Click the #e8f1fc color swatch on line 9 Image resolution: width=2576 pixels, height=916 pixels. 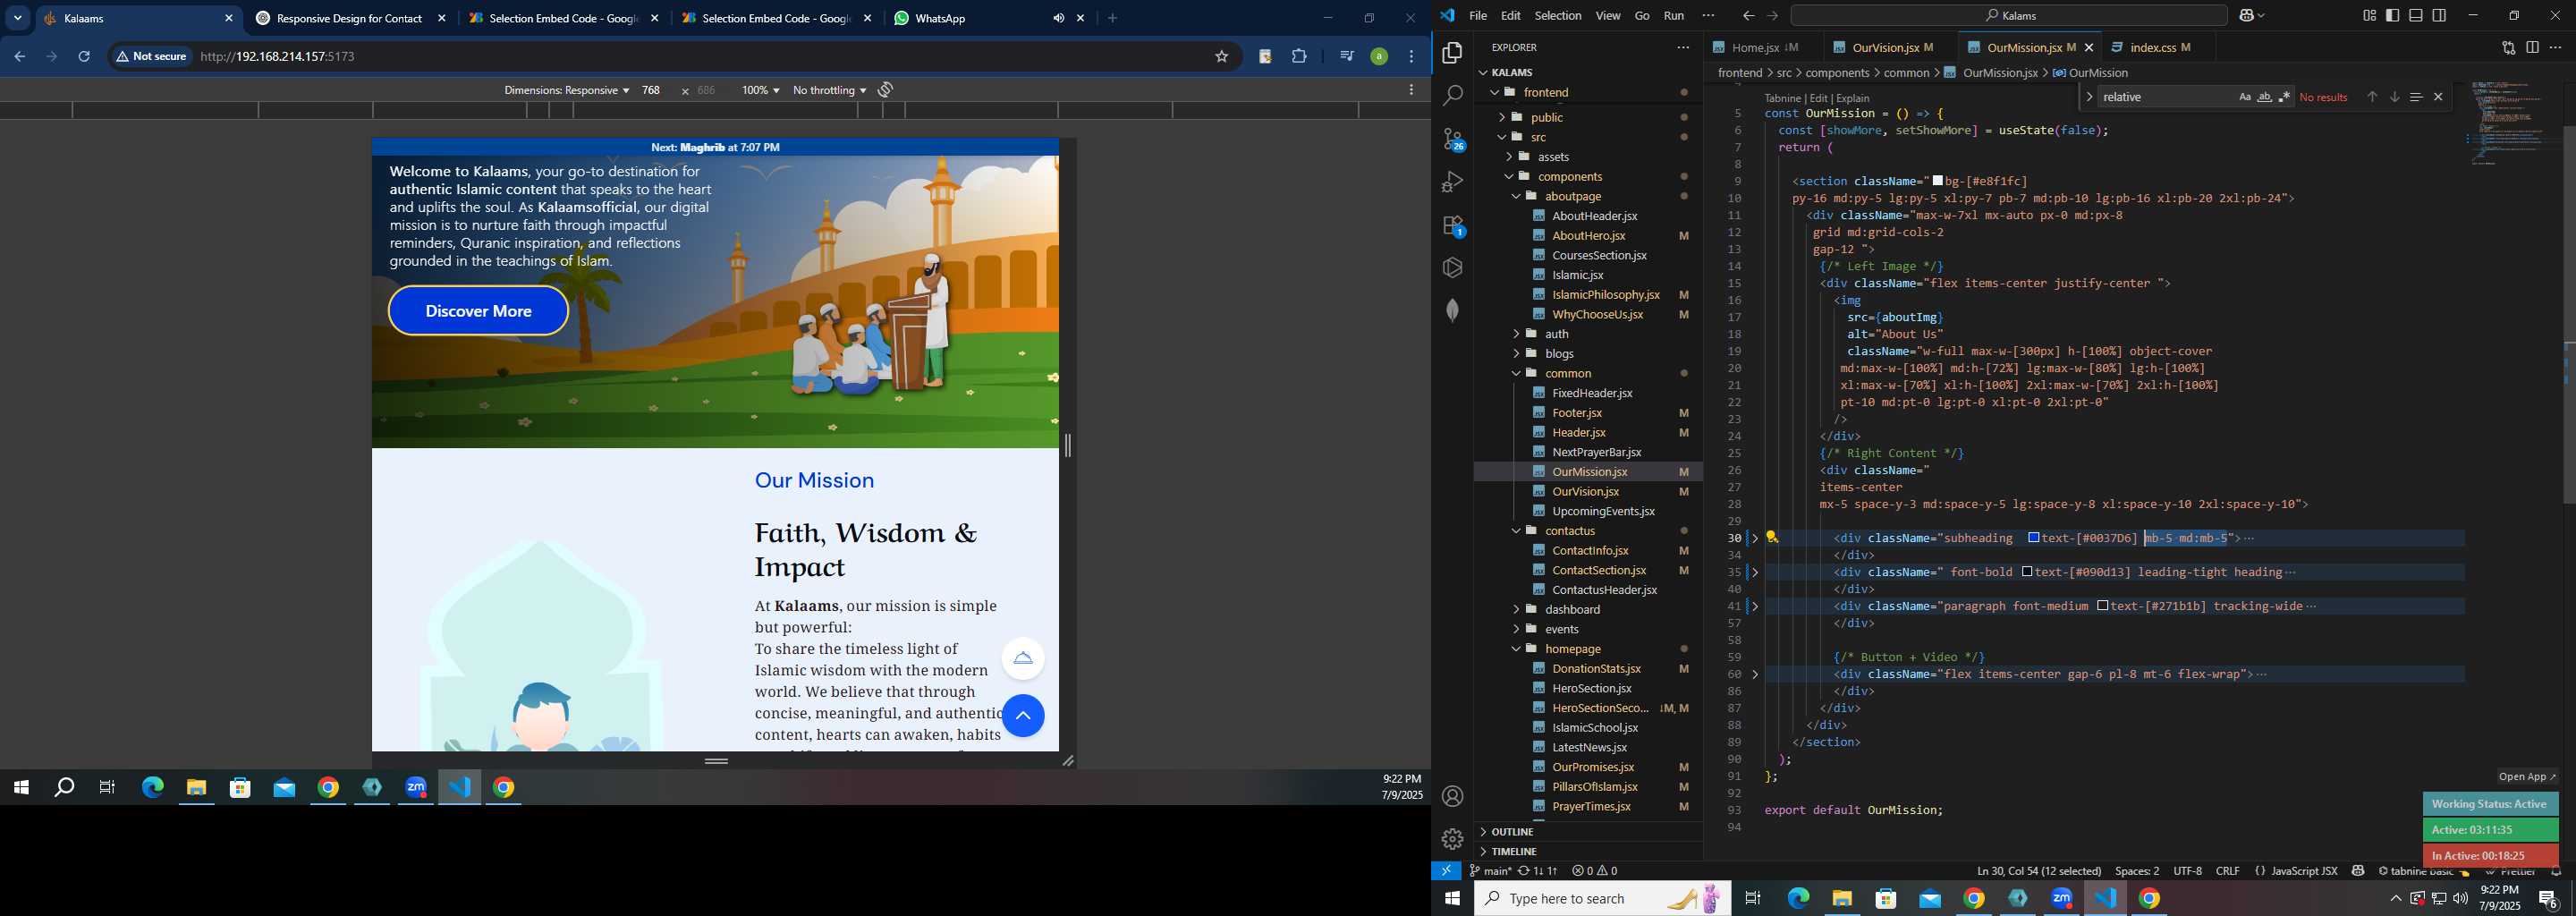(x=1938, y=181)
